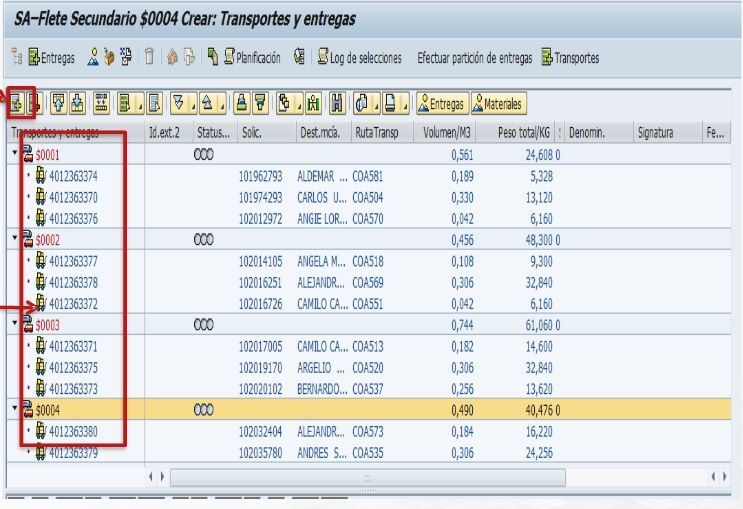Viewport: 743px width, 509px height.
Task: Click the Transportes button in top toolbar
Action: [x=570, y=58]
